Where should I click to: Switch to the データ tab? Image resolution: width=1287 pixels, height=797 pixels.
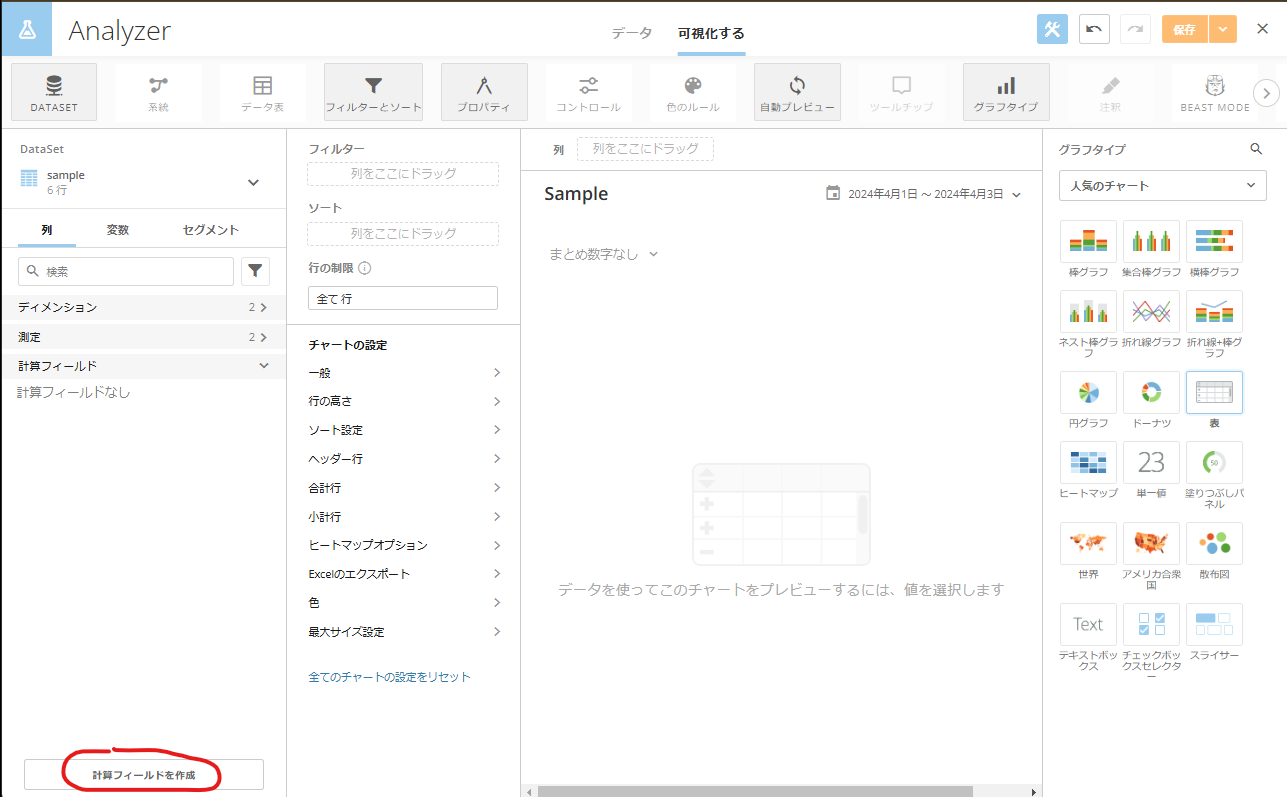tap(632, 33)
